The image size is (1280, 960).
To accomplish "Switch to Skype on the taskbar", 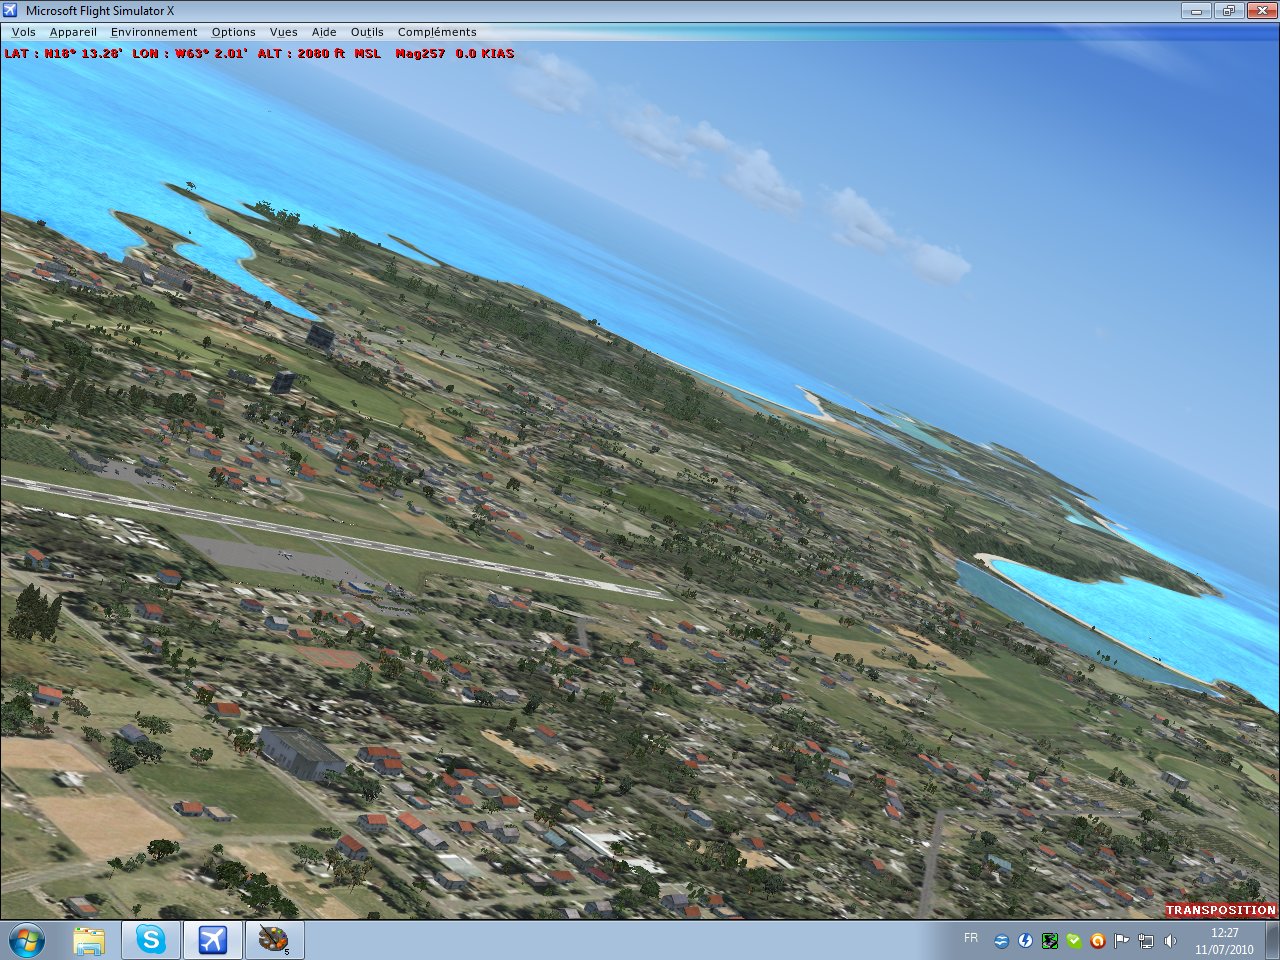I will (x=151, y=940).
